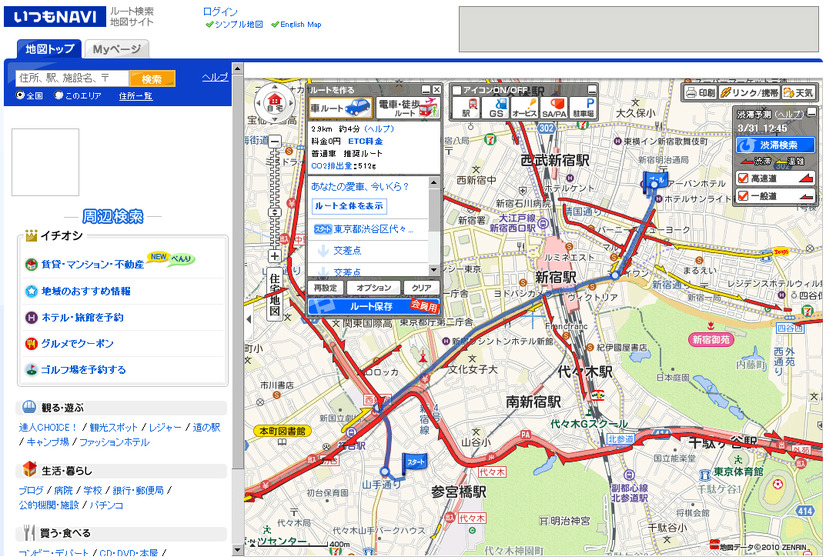Collapse the left sidebar with arrow handle
The height and width of the screenshot is (560, 826).
click(249, 319)
